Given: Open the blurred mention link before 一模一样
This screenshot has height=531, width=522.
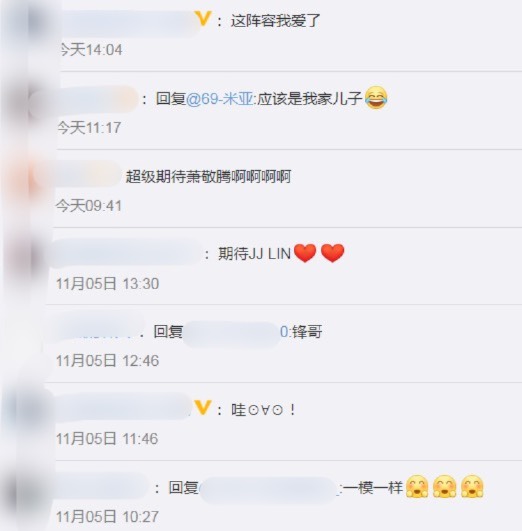Looking at the screenshot, I should (270, 489).
